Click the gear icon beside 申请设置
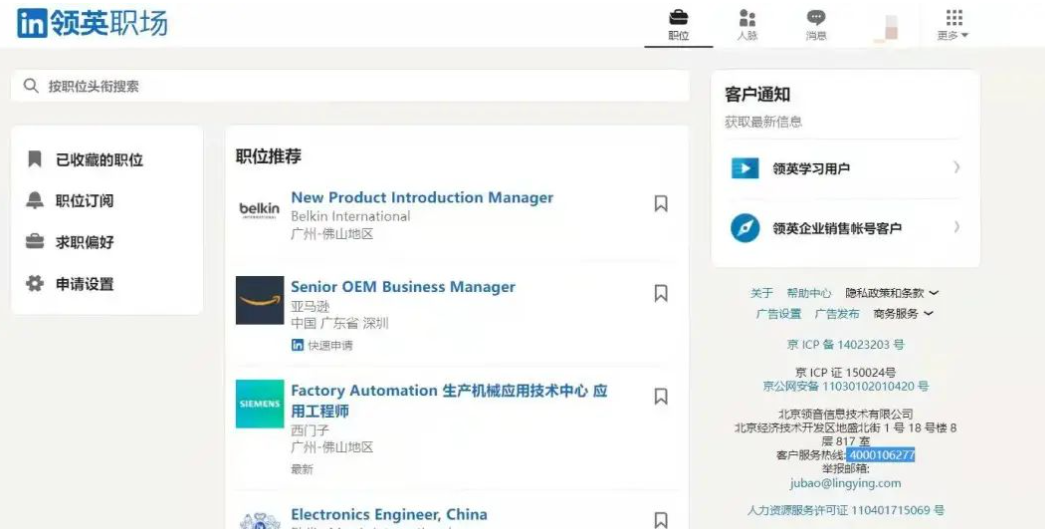 point(35,283)
